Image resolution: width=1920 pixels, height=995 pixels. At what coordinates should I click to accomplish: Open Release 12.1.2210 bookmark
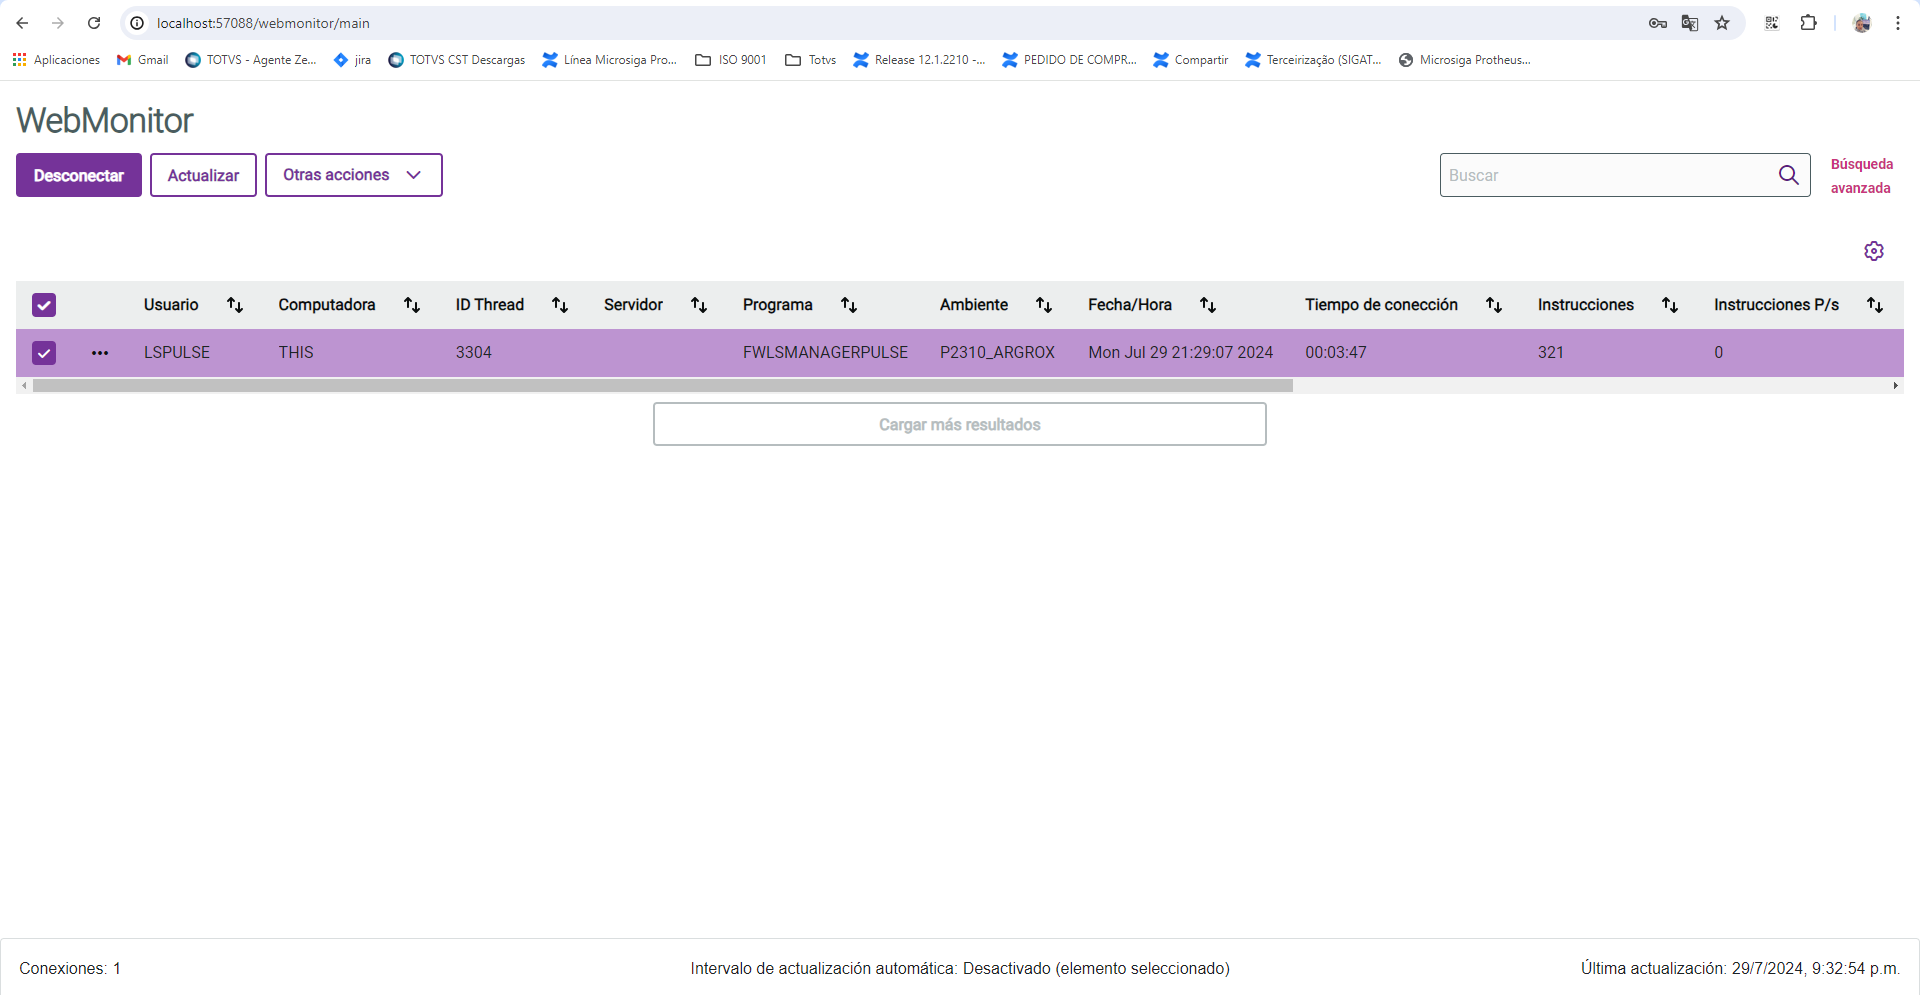click(x=919, y=60)
